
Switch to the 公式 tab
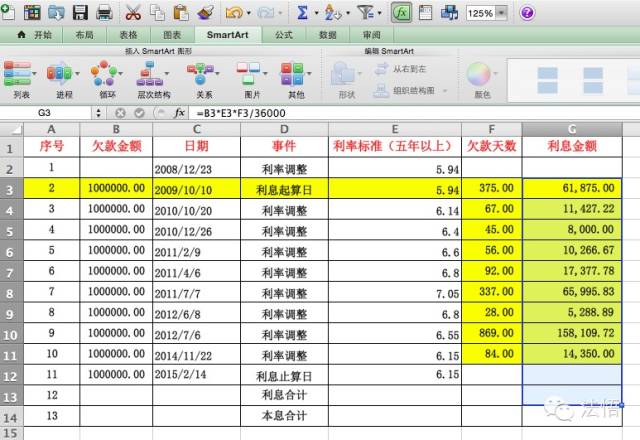click(284, 35)
